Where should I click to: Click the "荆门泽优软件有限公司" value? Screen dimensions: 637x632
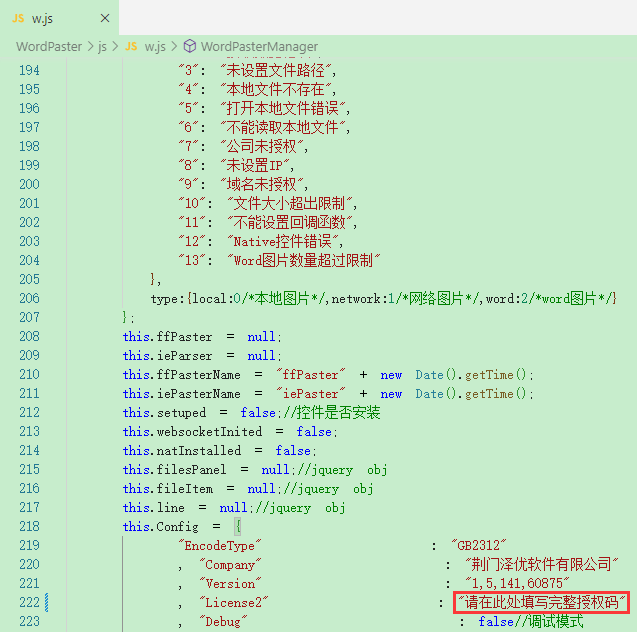click(x=541, y=565)
